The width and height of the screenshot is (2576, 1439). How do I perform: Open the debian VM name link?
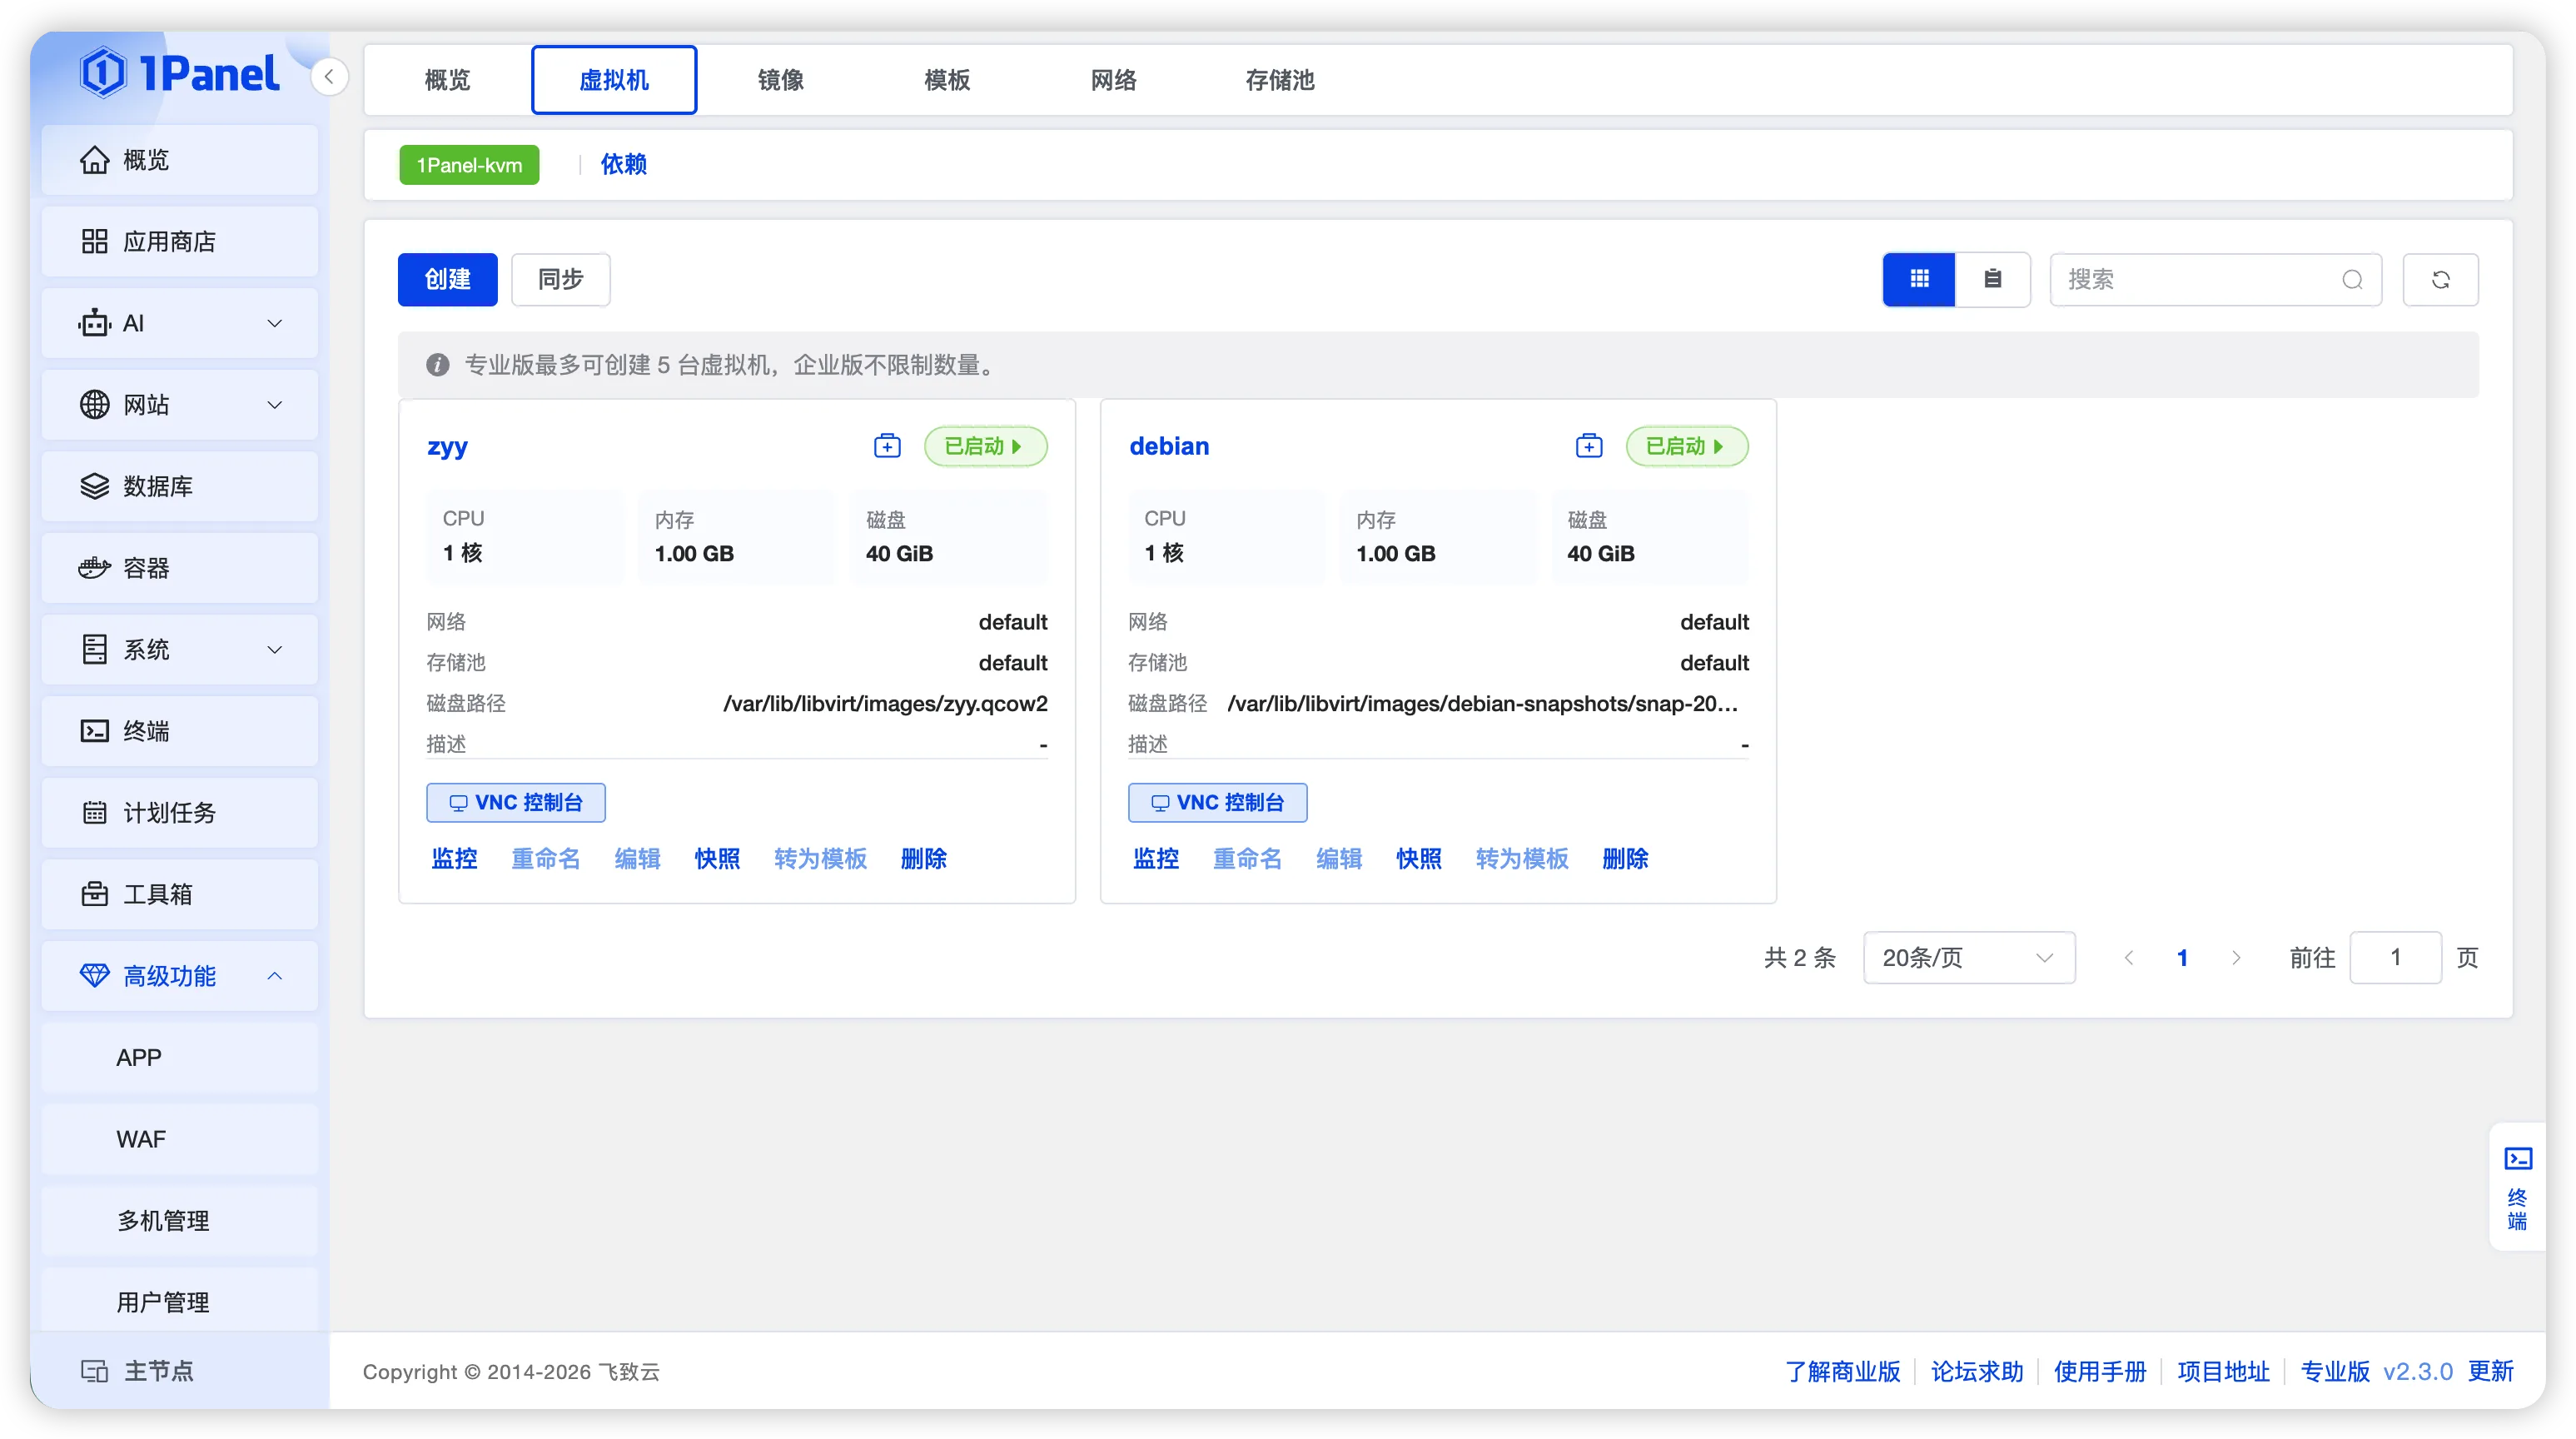pos(1169,446)
